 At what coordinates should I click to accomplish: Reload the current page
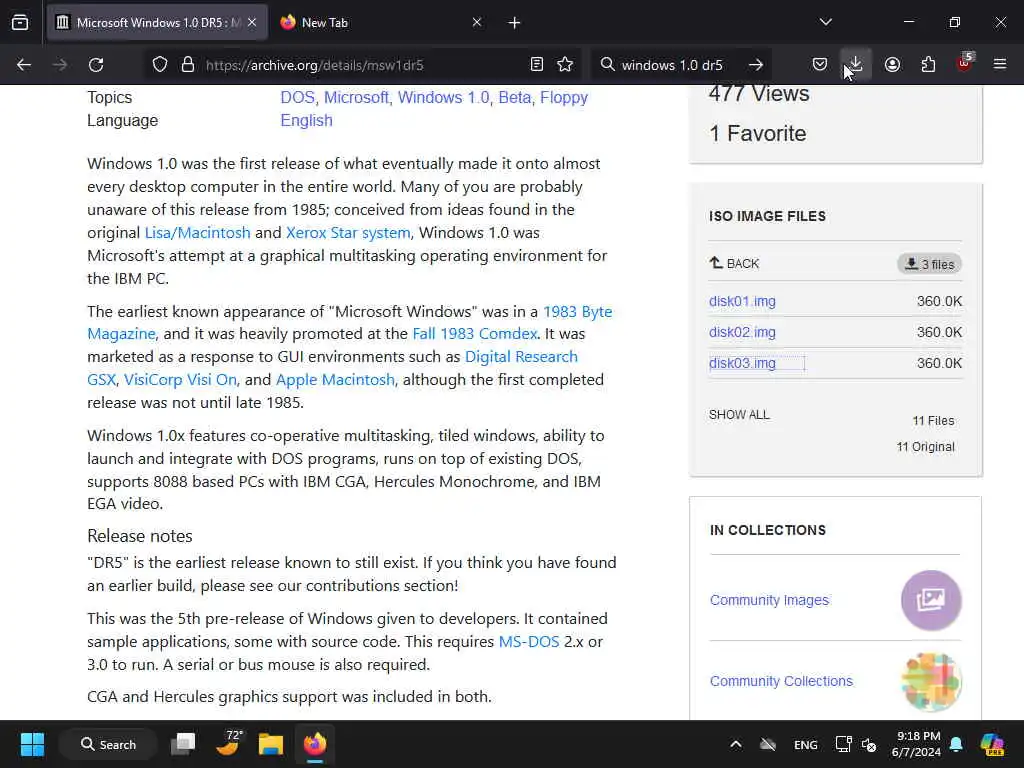[x=96, y=65]
